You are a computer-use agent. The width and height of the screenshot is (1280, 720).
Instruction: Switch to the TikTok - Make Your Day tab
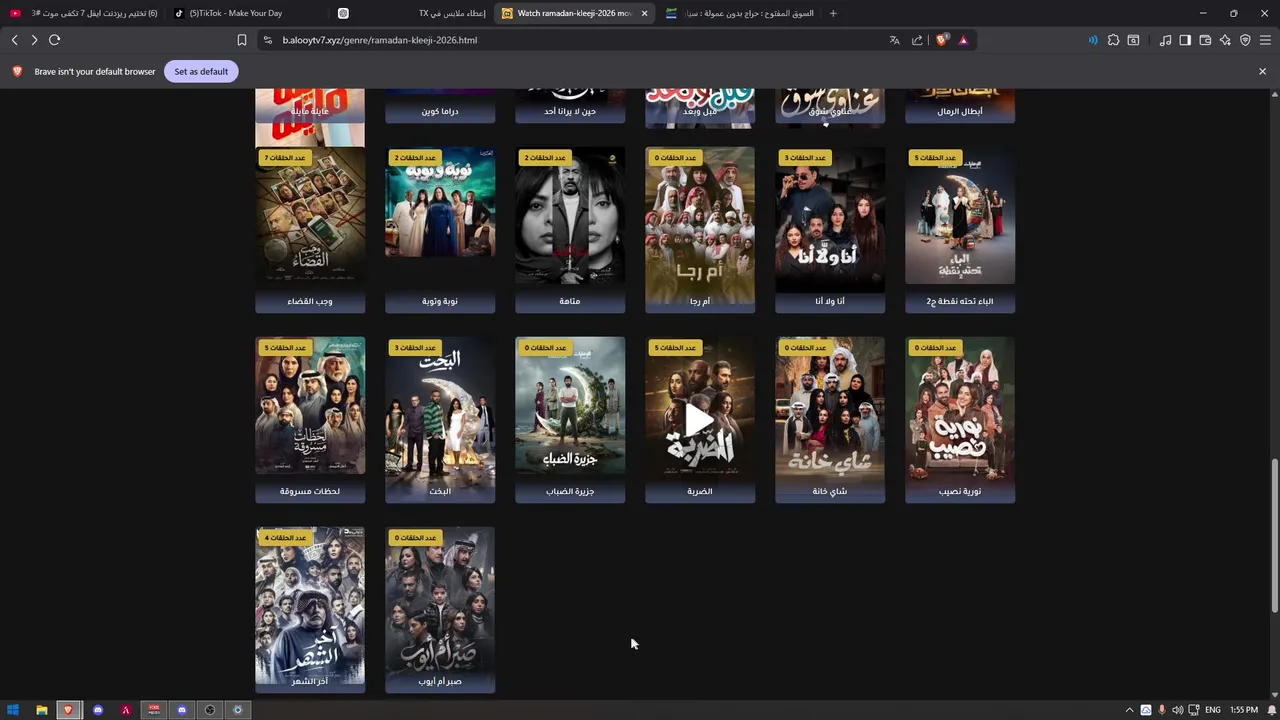245,13
